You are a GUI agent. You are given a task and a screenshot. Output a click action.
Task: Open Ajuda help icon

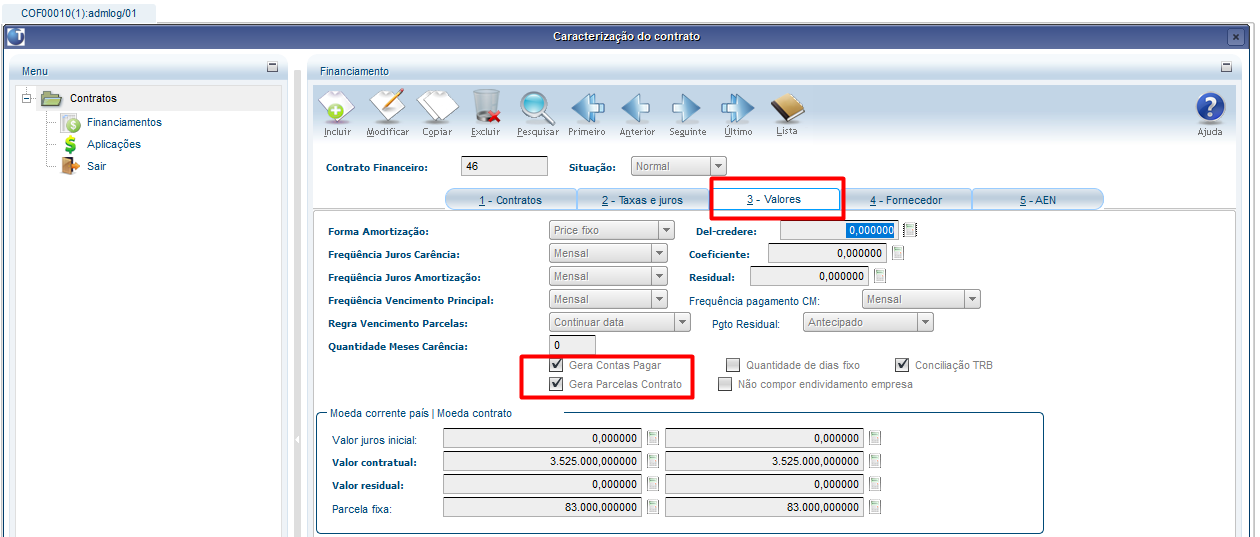coord(1210,108)
